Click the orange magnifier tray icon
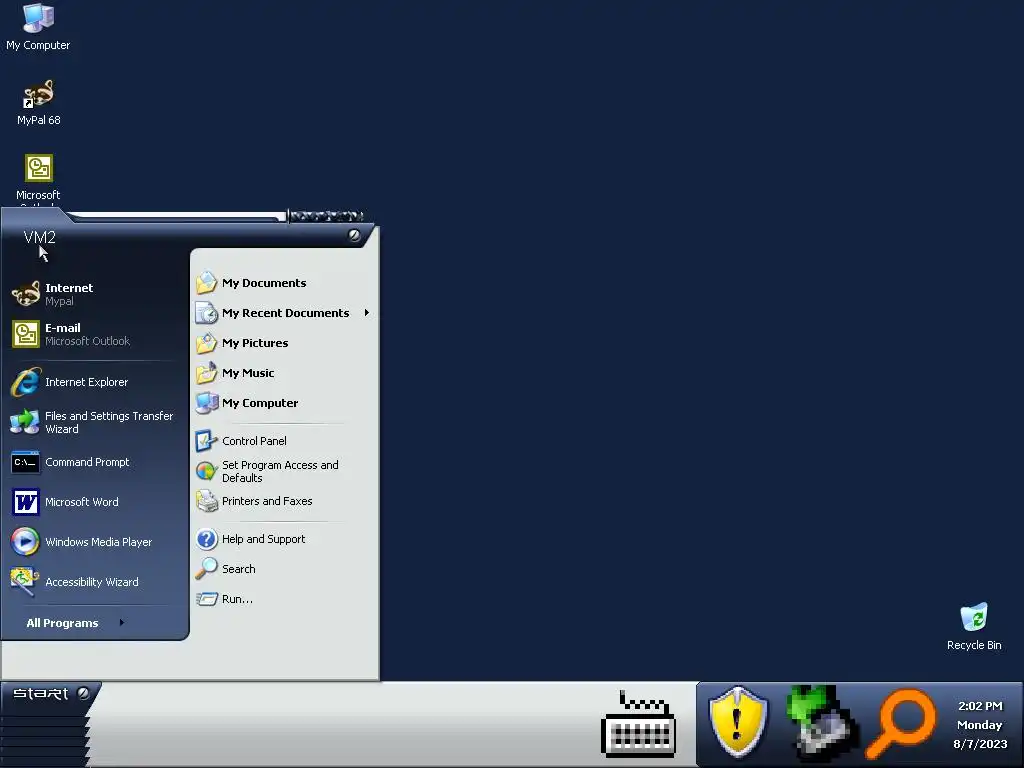1024x768 pixels. (901, 723)
